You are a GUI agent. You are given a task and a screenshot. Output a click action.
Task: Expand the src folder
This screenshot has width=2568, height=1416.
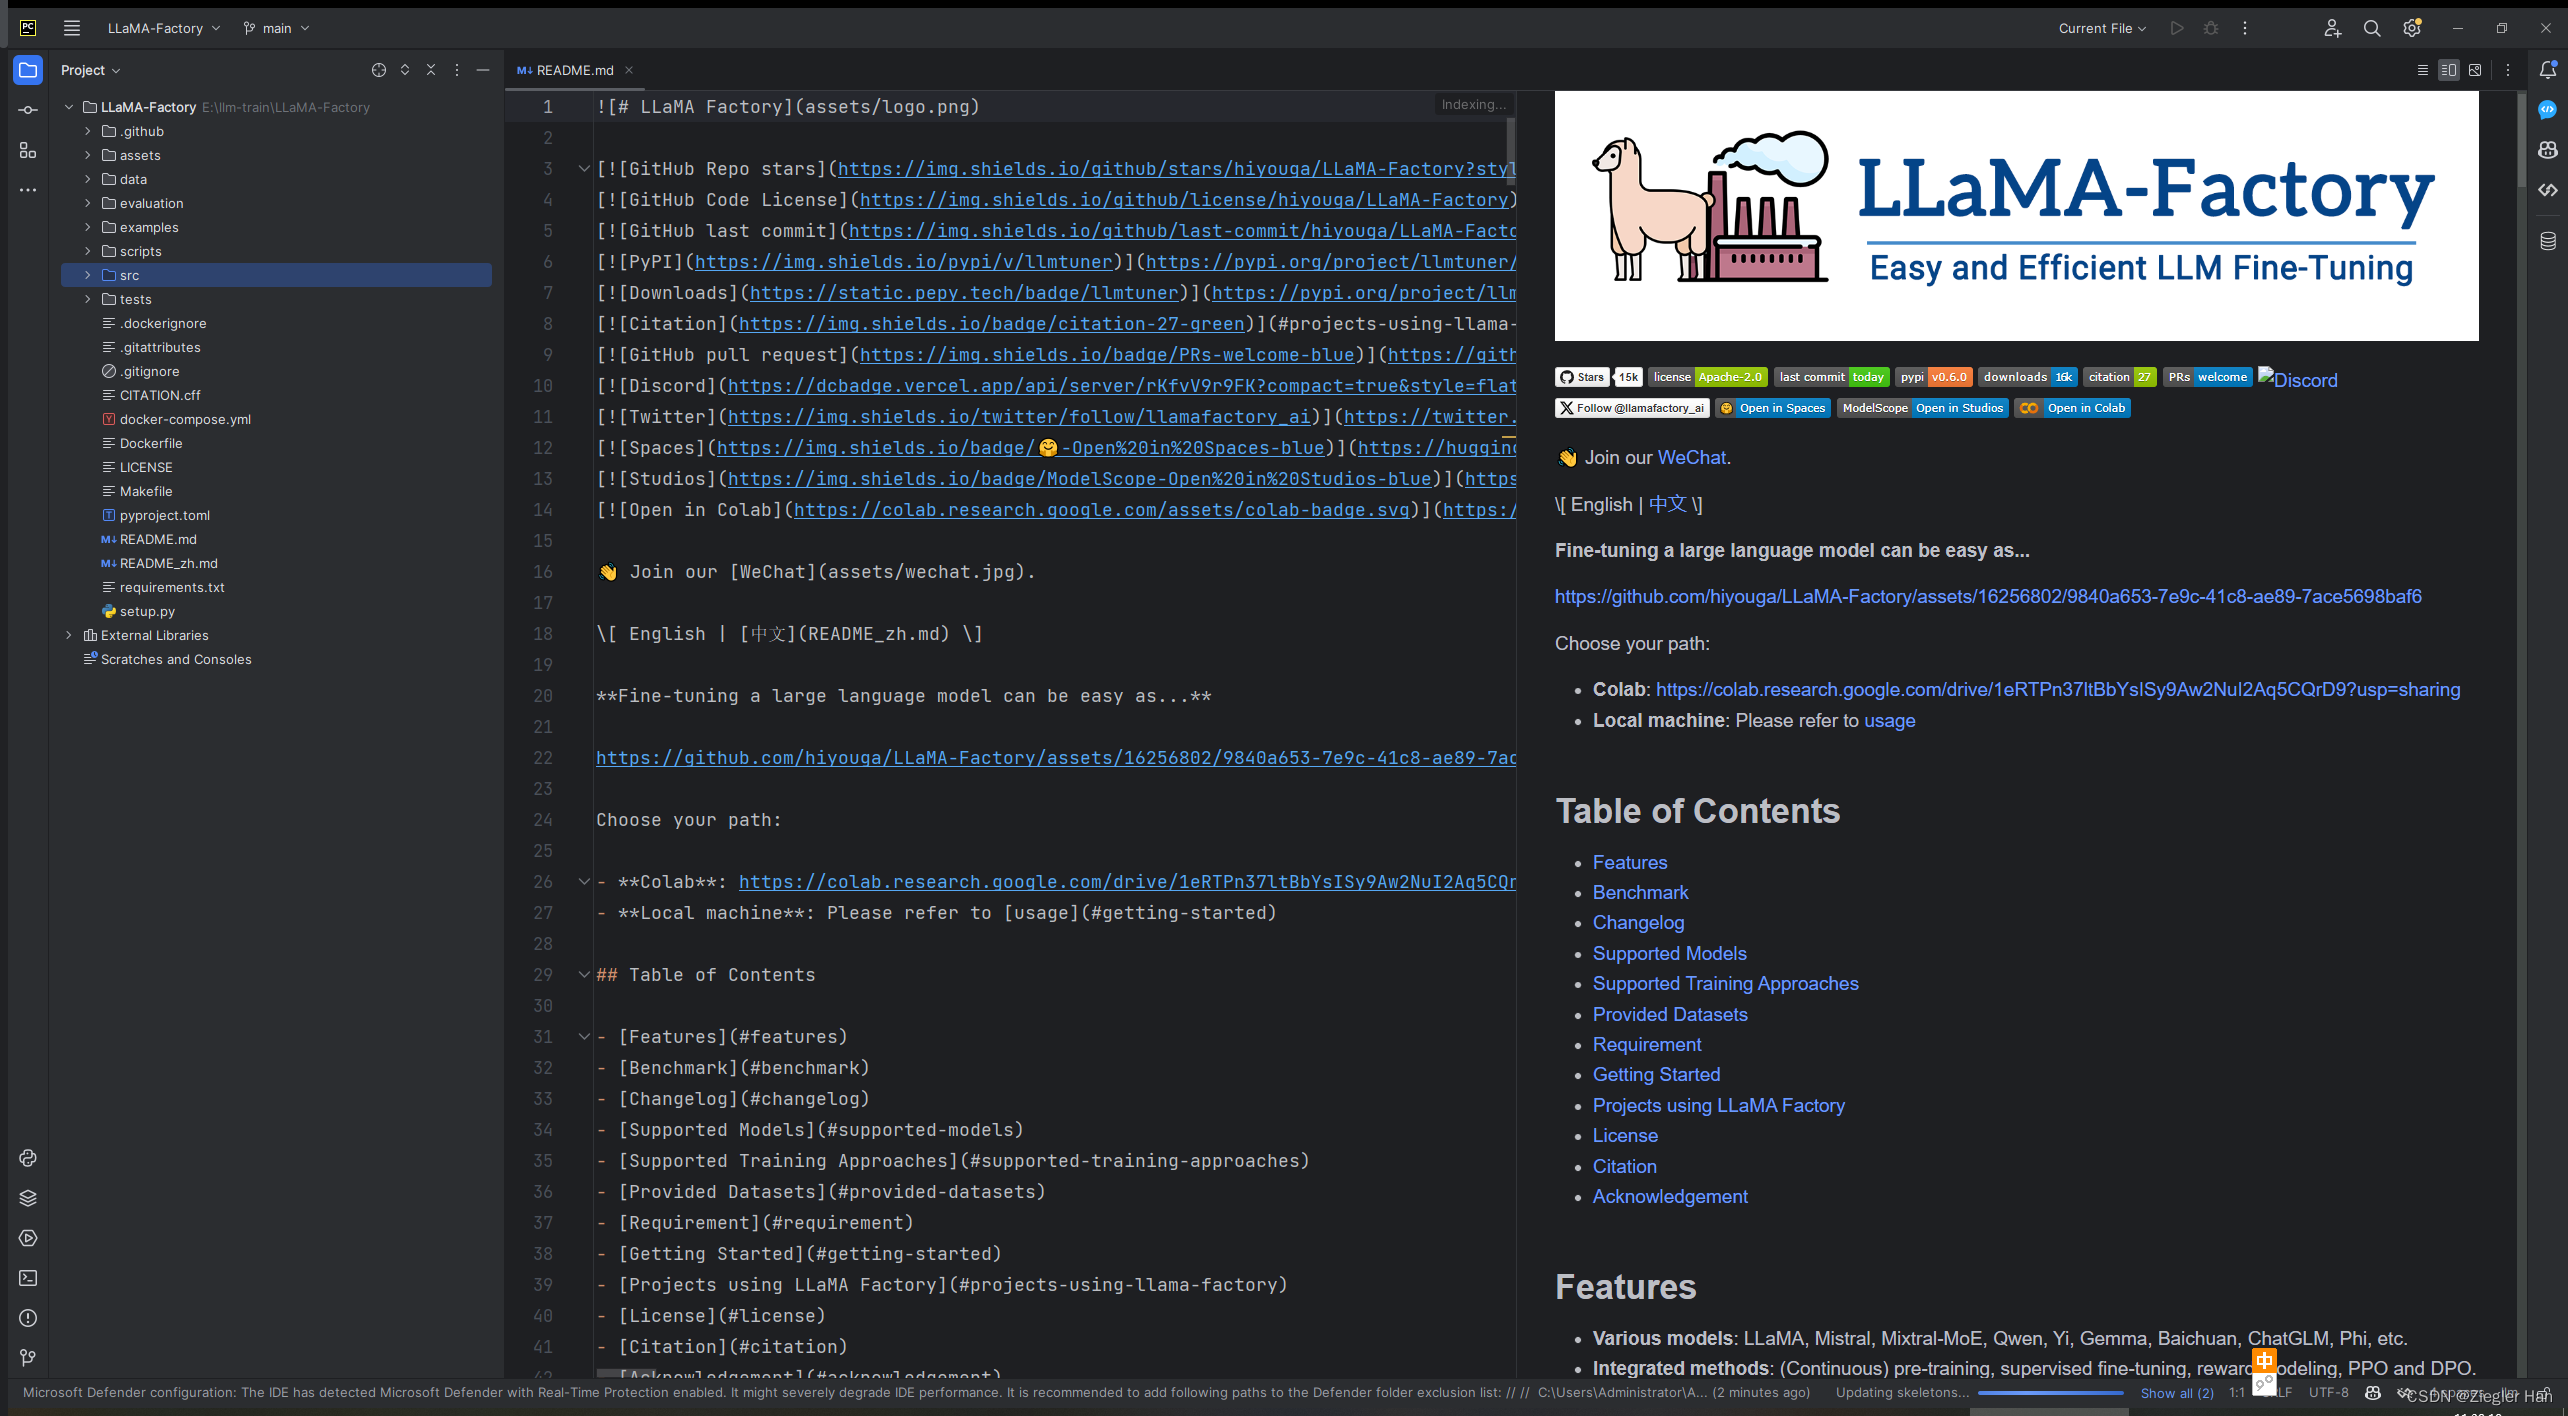(x=88, y=275)
